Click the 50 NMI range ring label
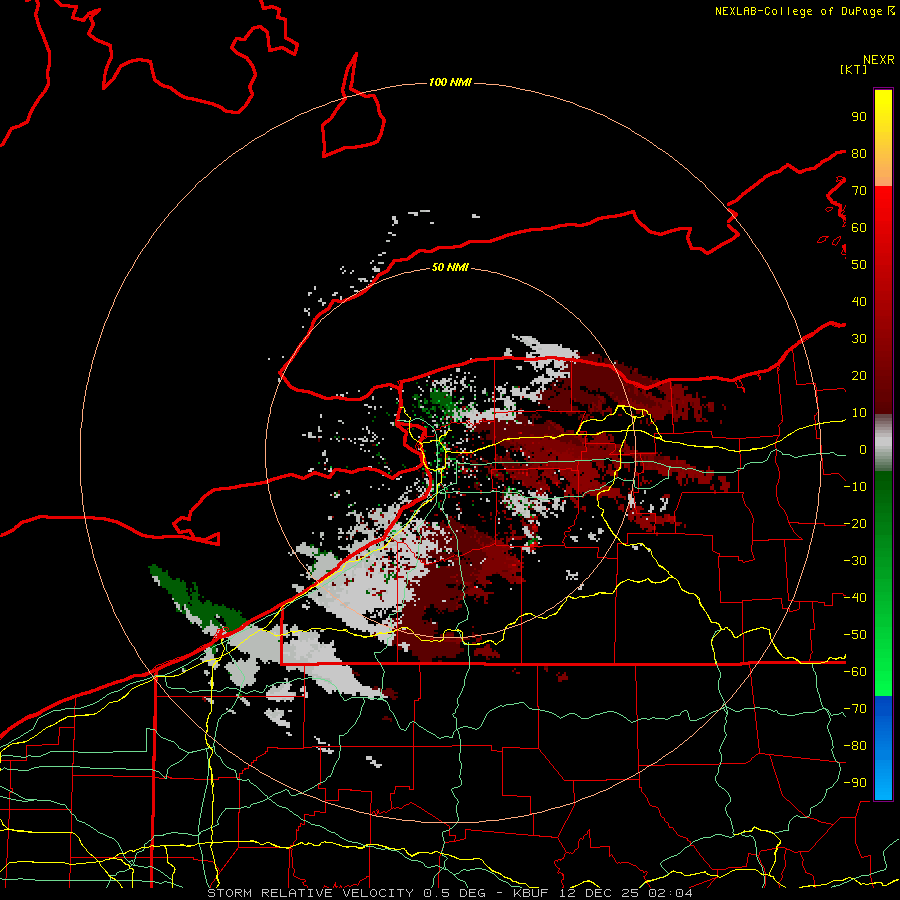The height and width of the screenshot is (900, 900). [450, 267]
